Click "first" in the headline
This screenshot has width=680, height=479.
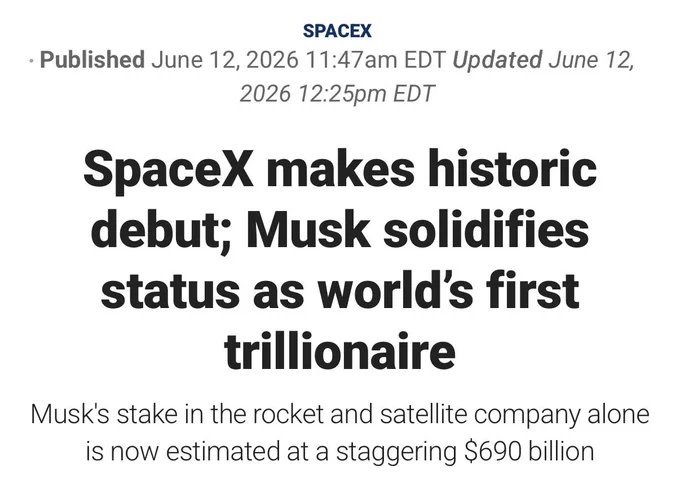[x=533, y=289]
